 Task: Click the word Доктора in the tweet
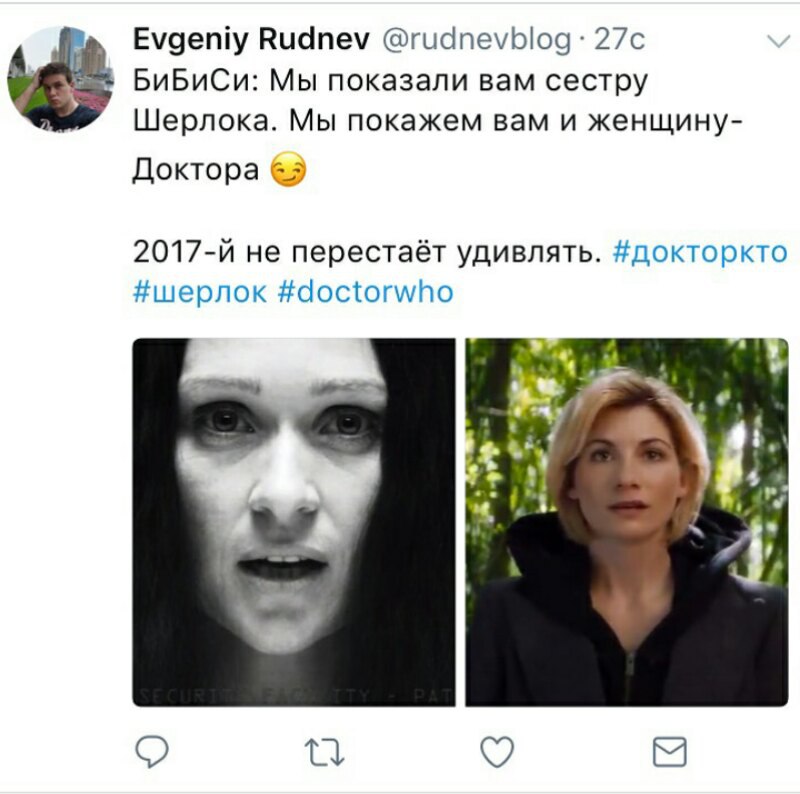196,169
